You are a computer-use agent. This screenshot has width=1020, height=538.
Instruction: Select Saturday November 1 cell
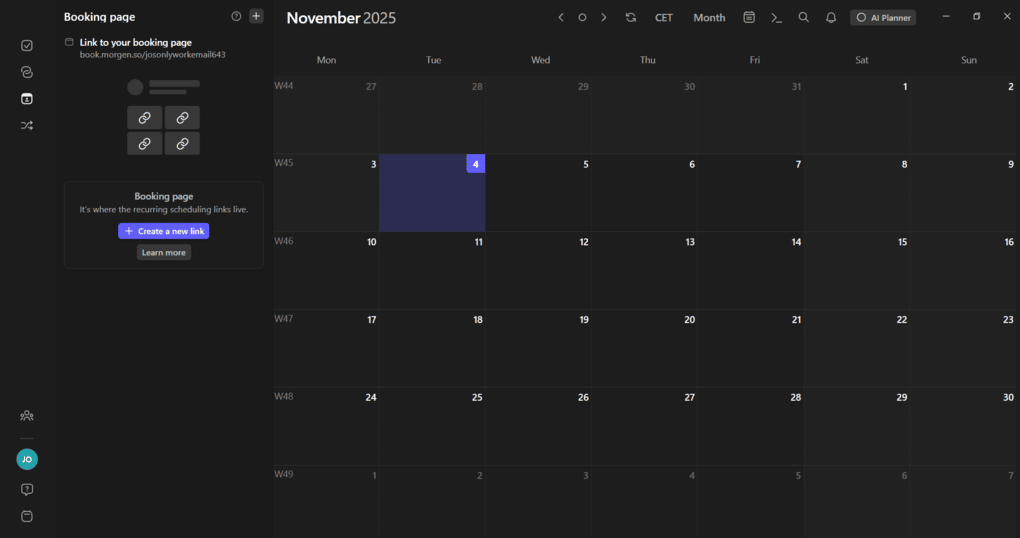[857, 115]
